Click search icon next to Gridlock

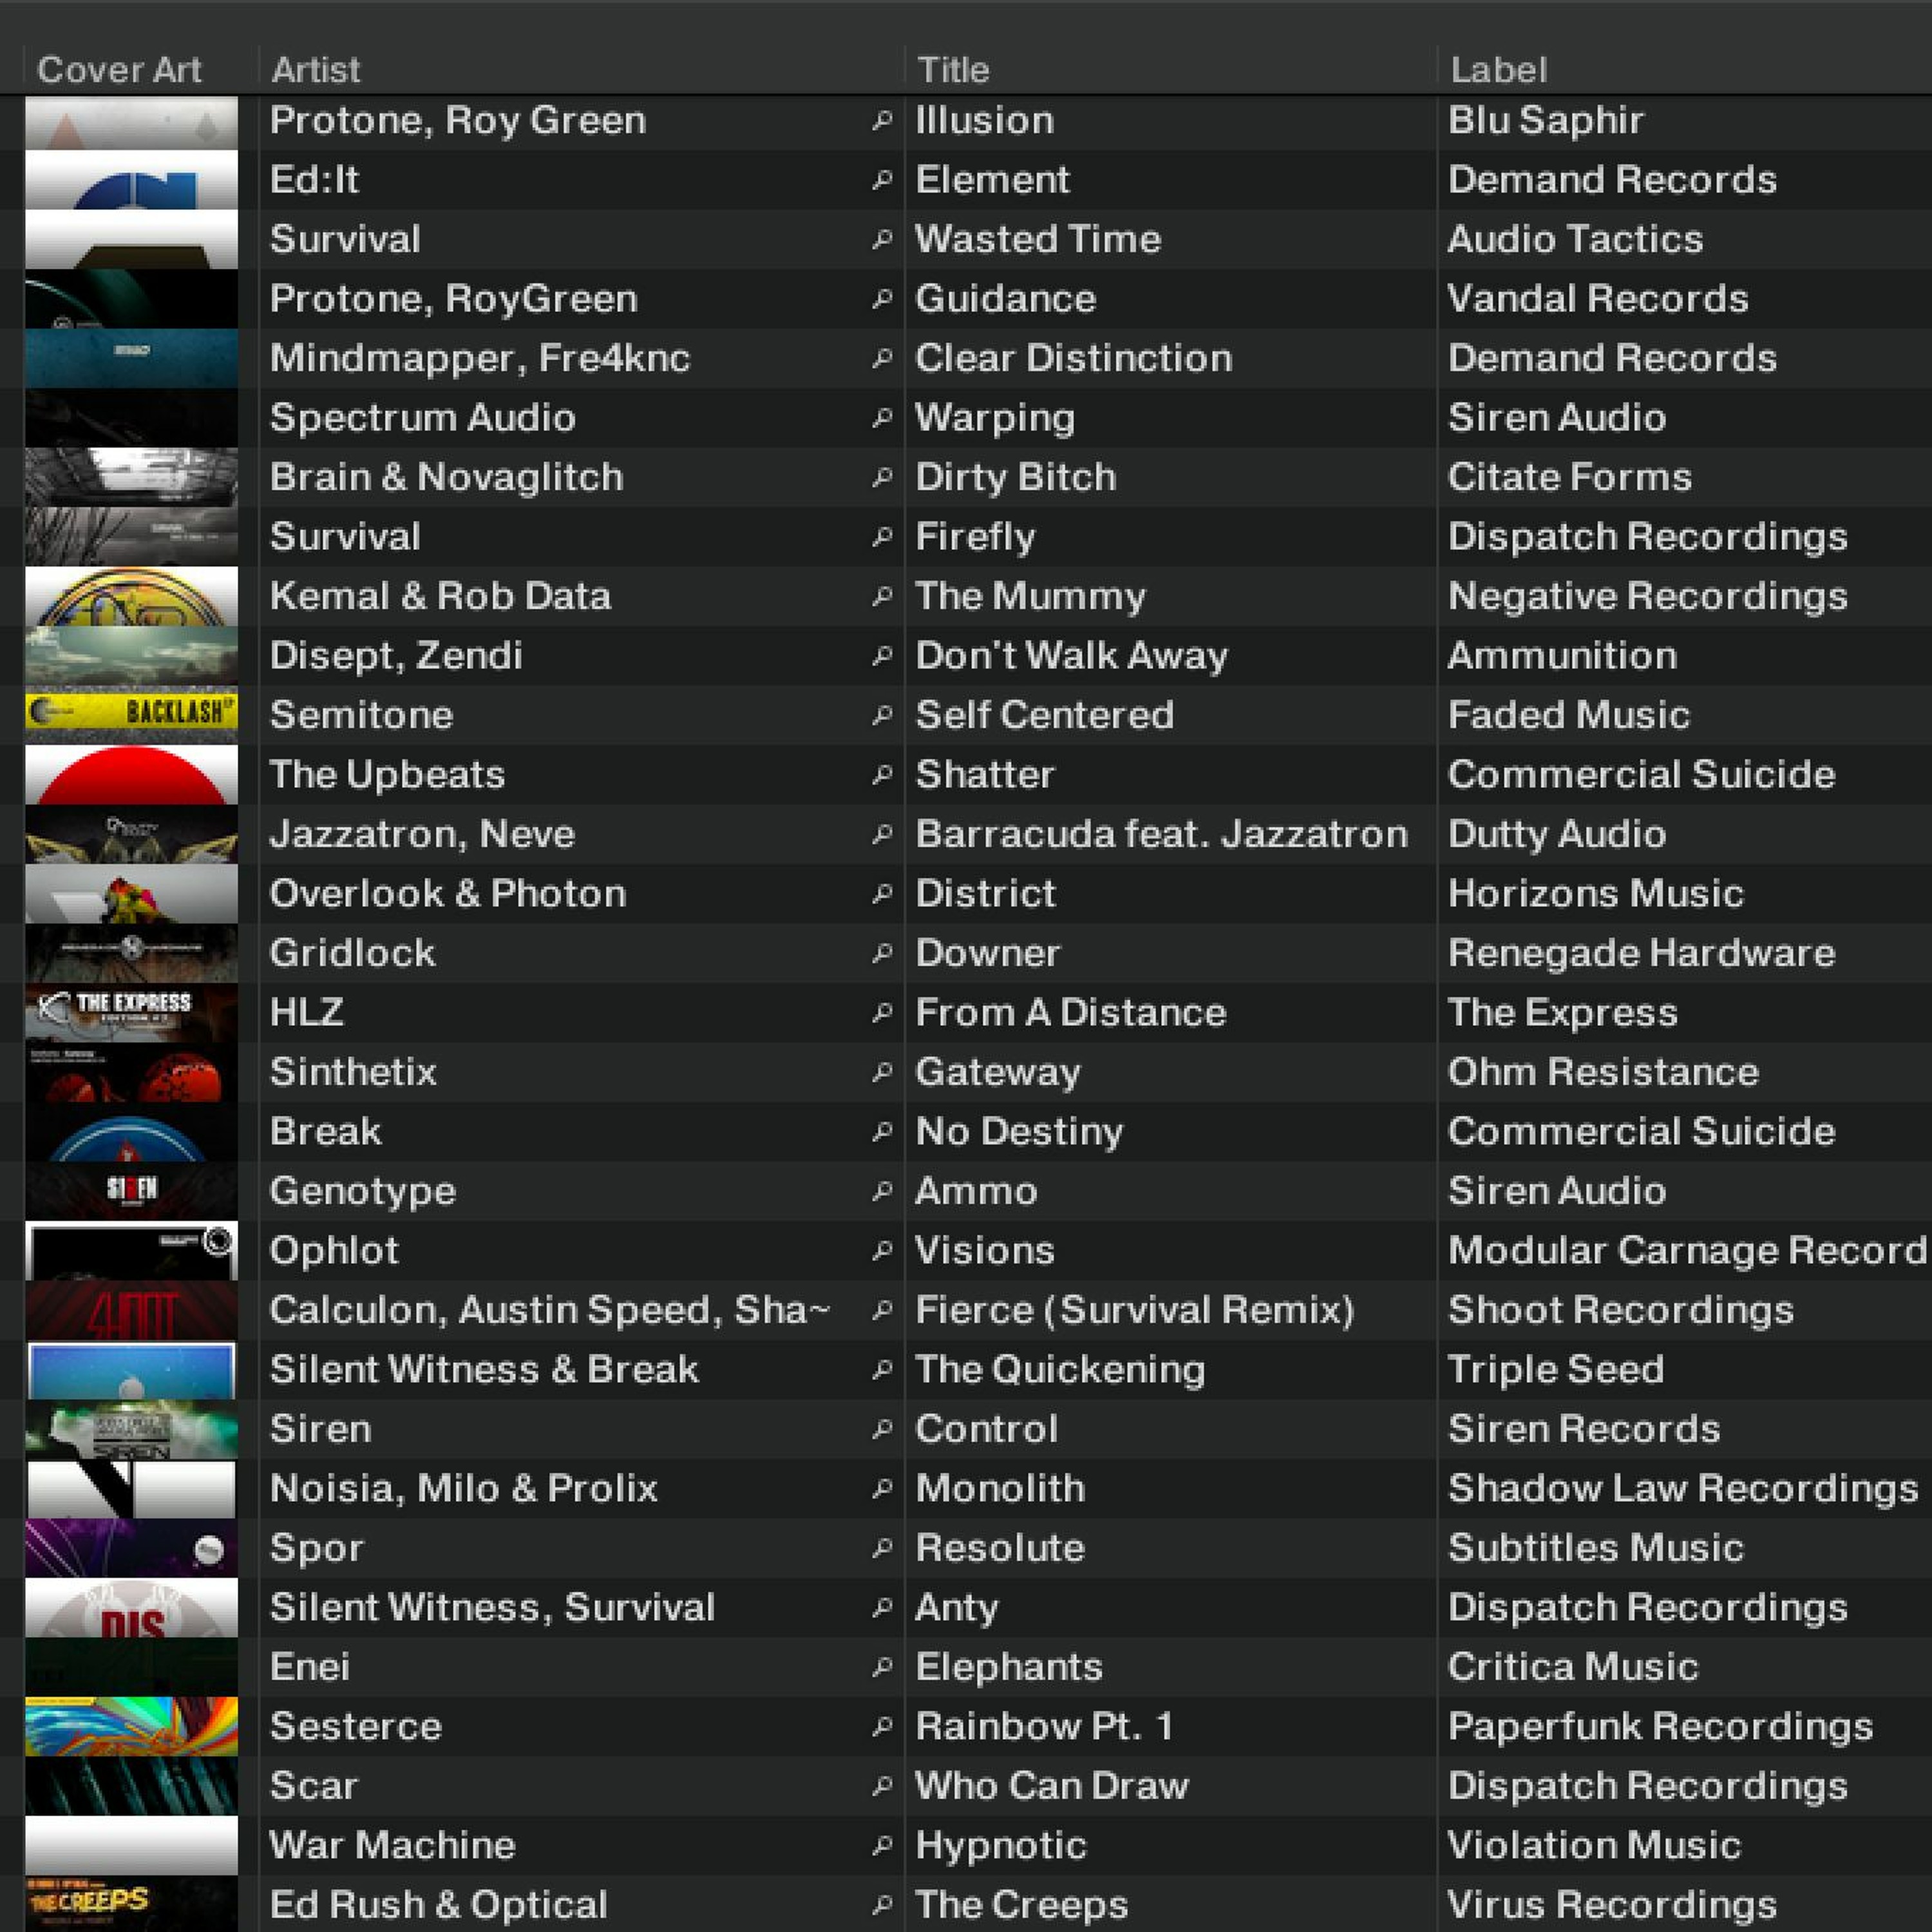(x=881, y=953)
